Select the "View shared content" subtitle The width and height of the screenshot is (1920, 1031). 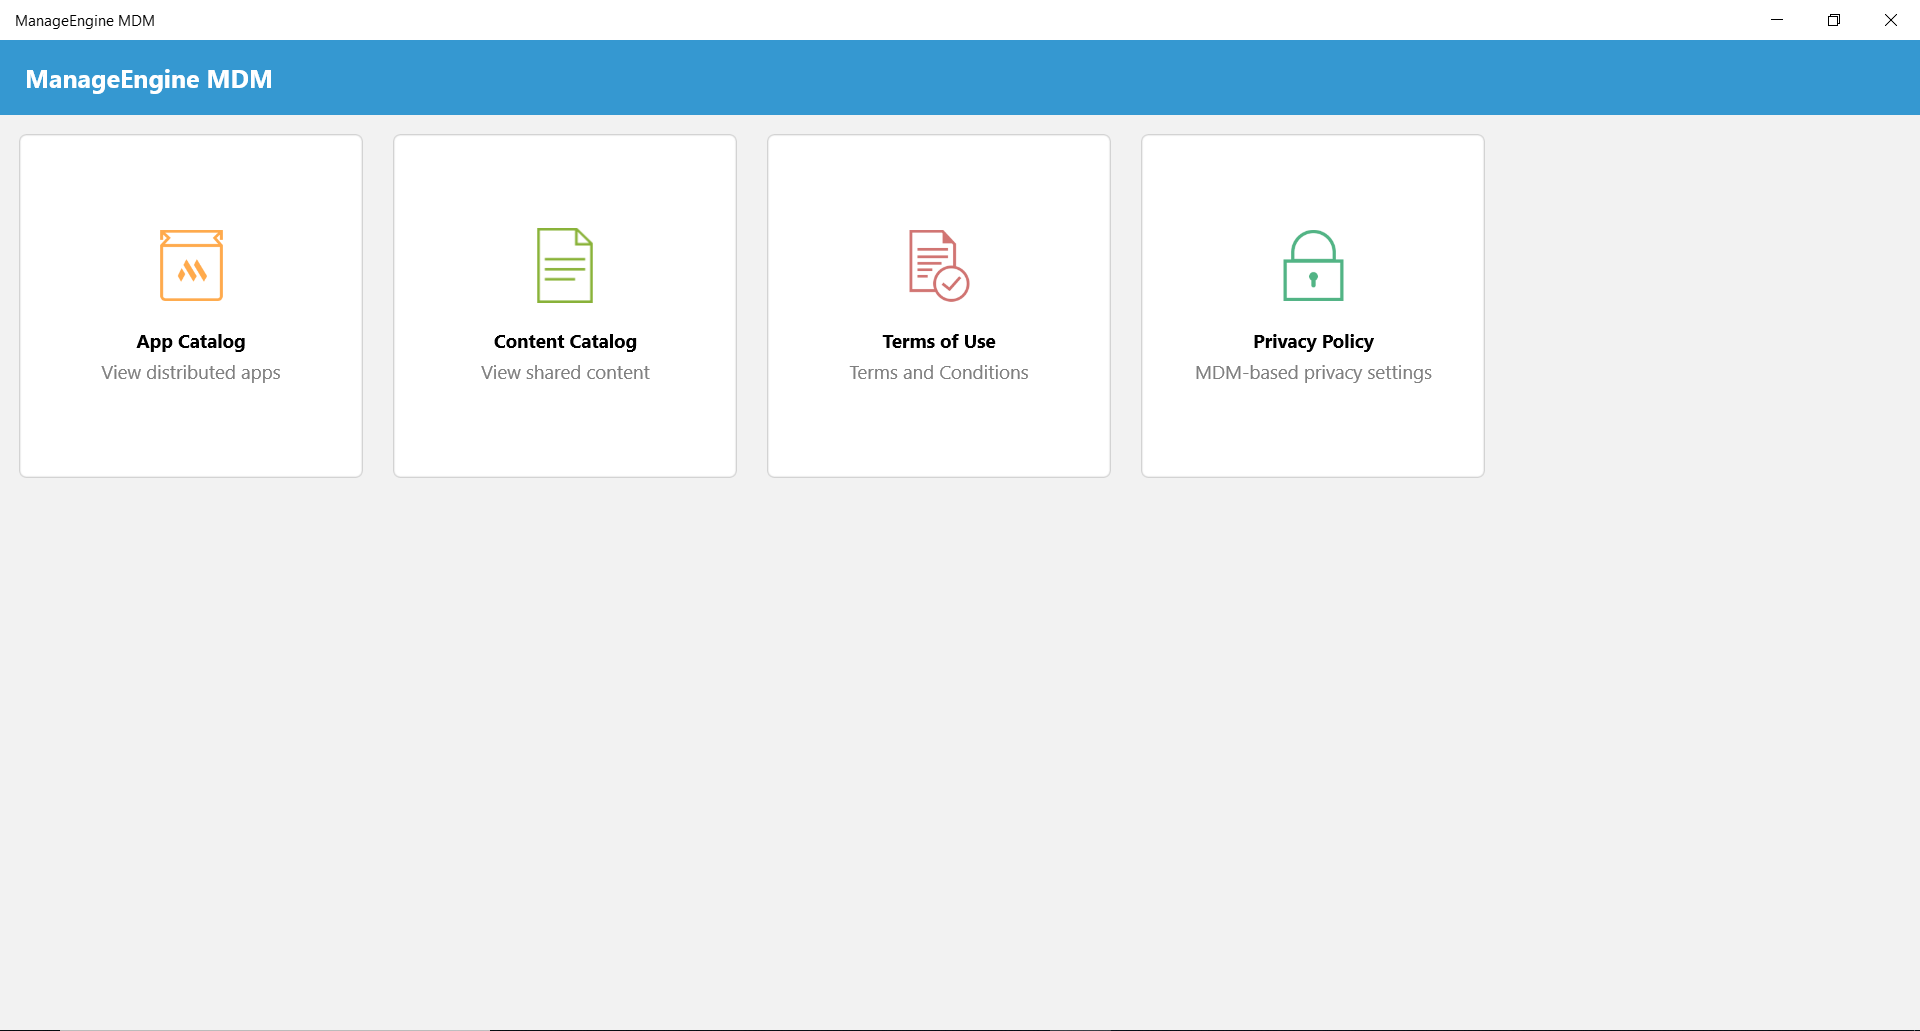[x=565, y=373]
